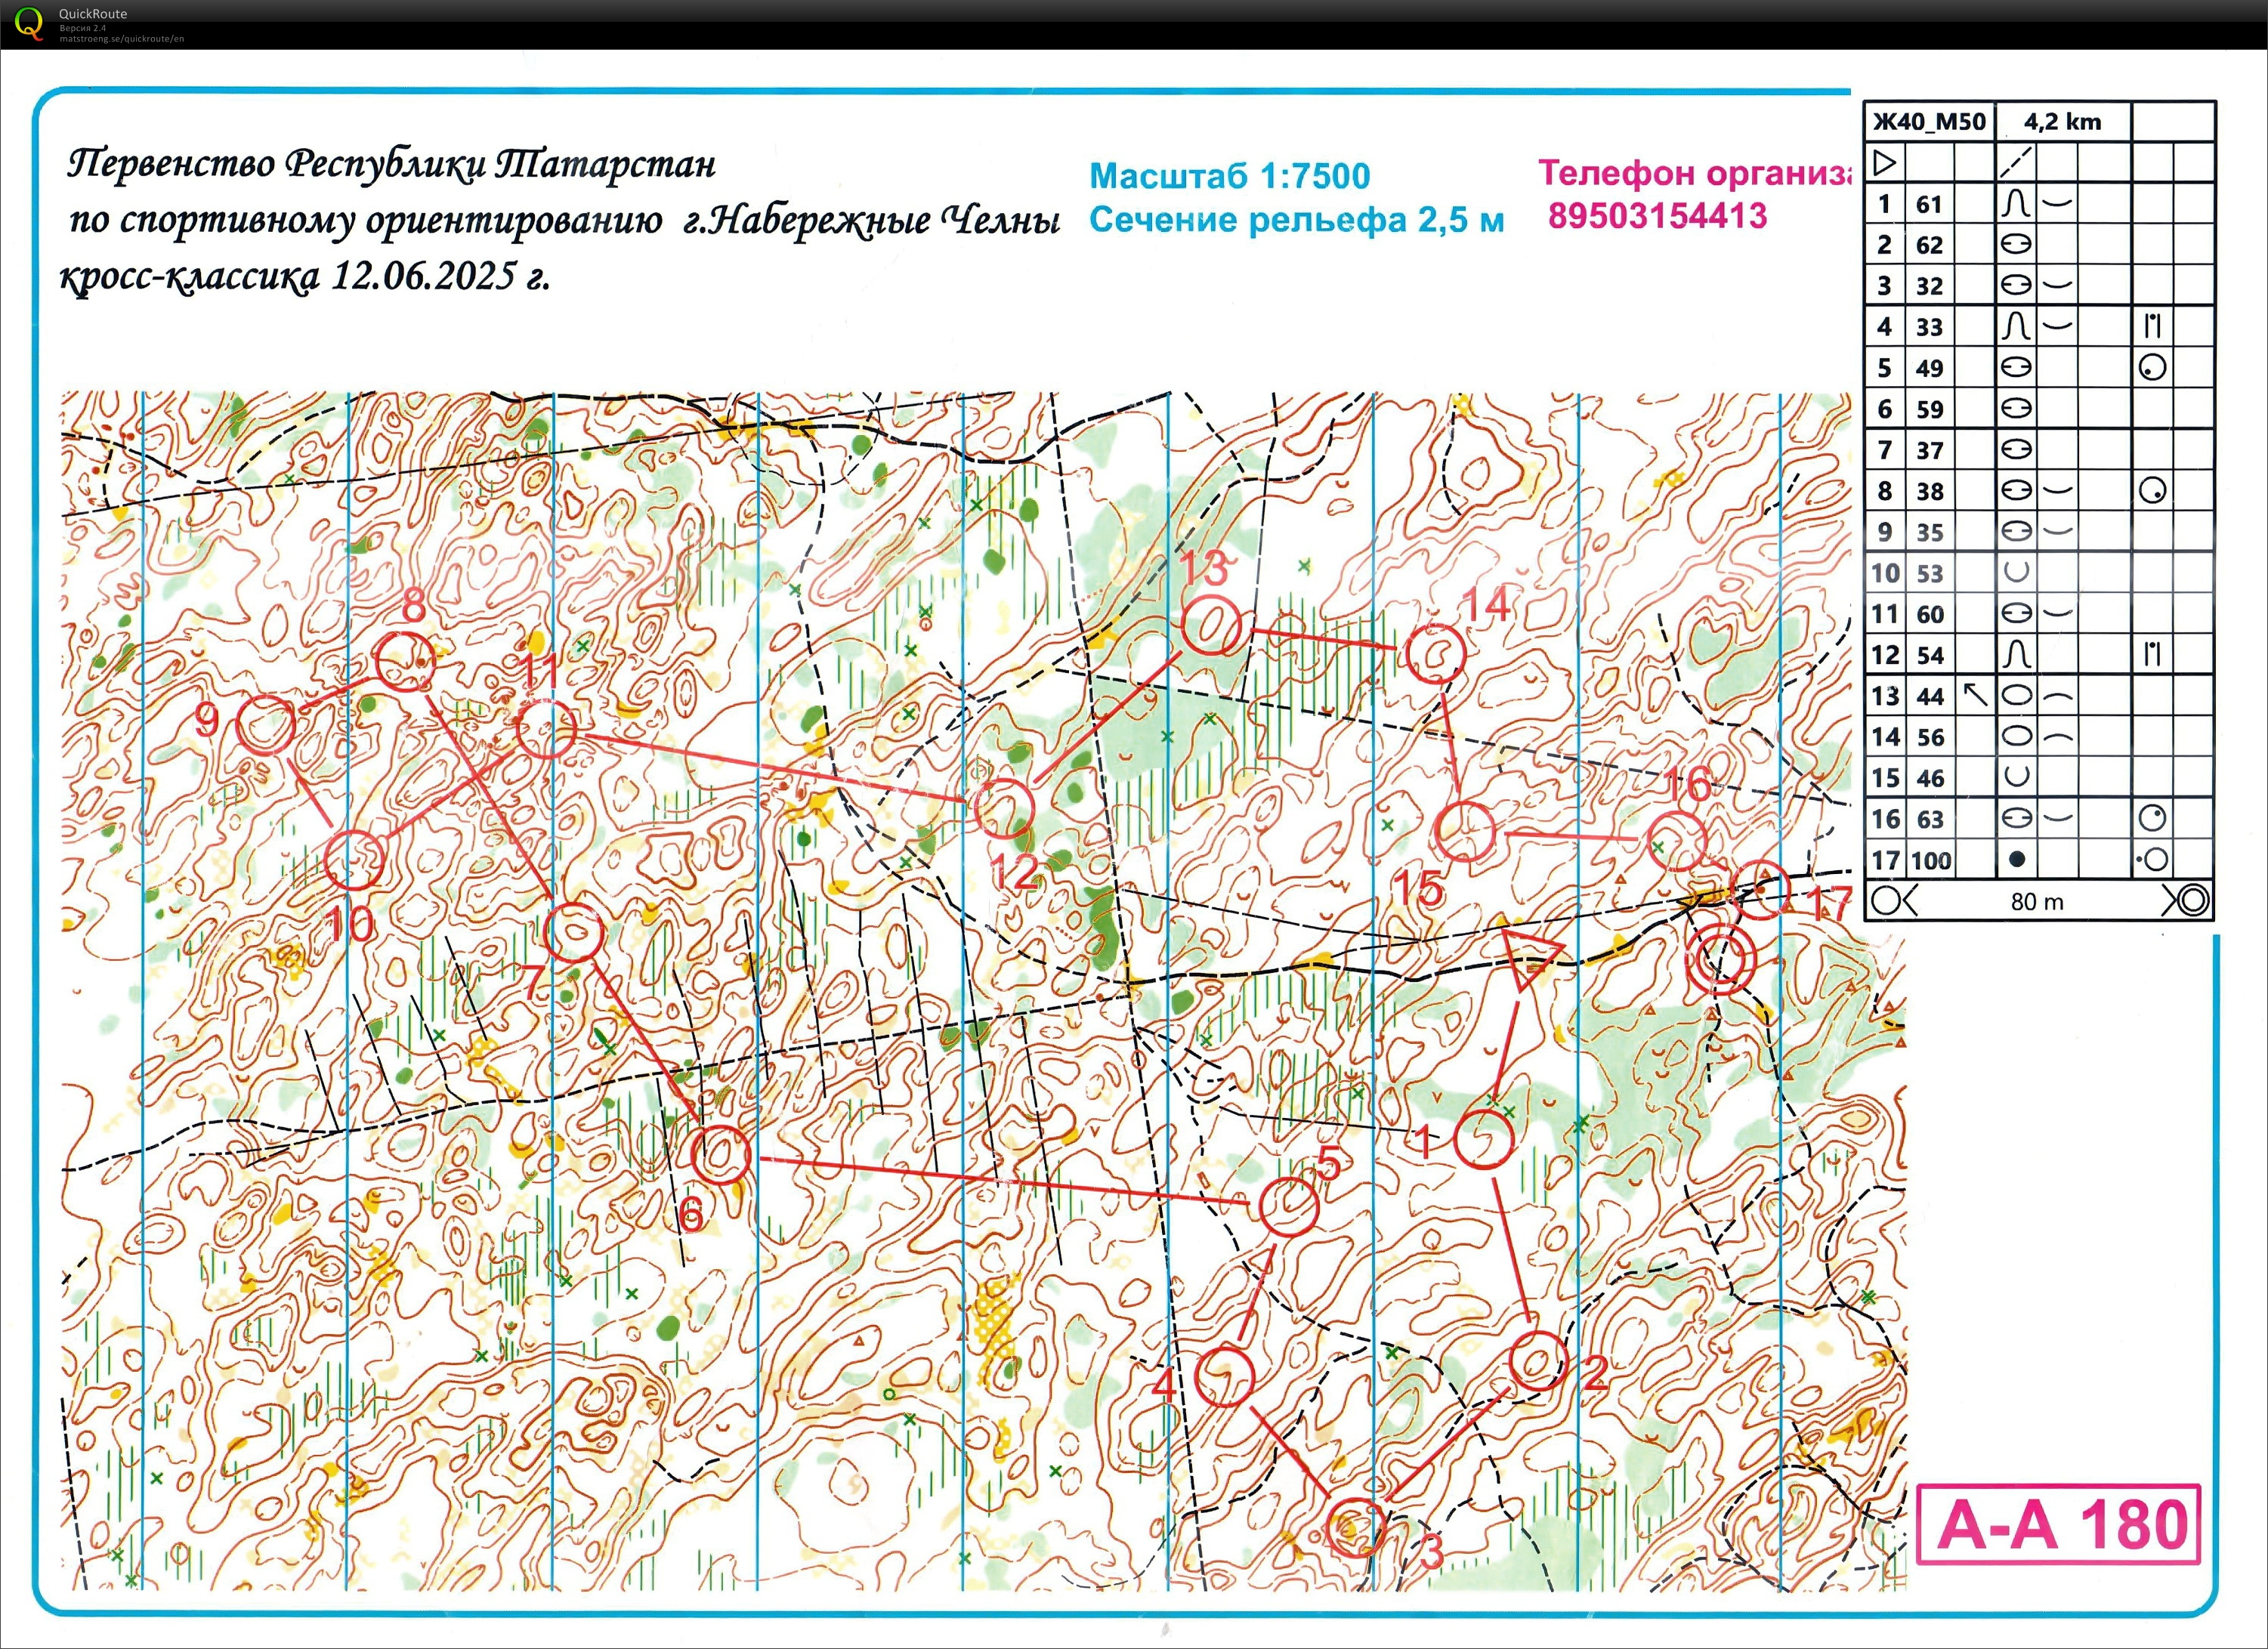Open the matstroeng.se/quickroute/en link
The width and height of the screenshot is (2268, 1649).
(122, 39)
